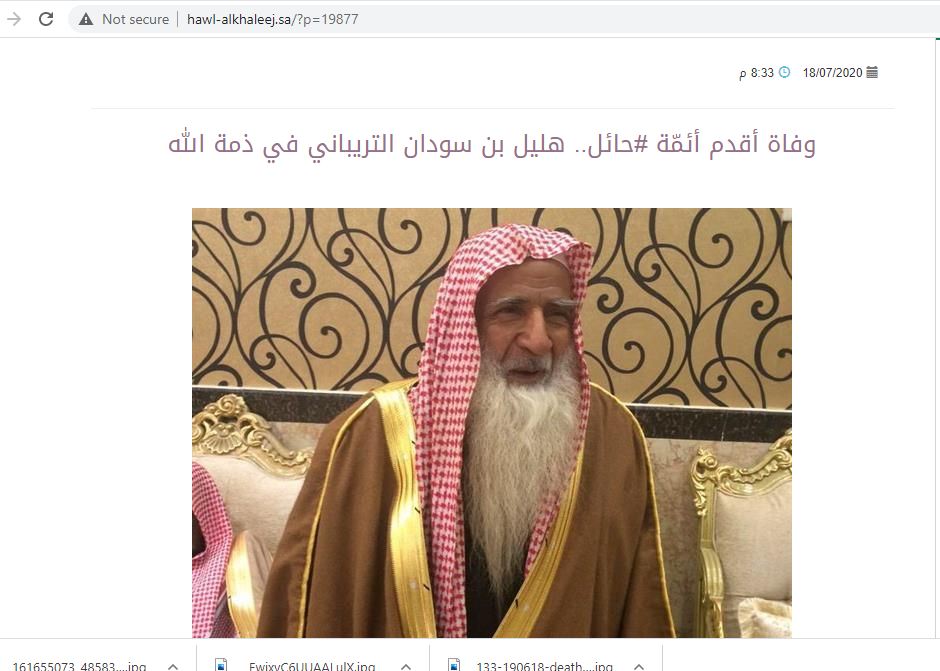Screen dimensions: 940x671
Task: Click the article photo of the elderly man
Action: (x=492, y=423)
